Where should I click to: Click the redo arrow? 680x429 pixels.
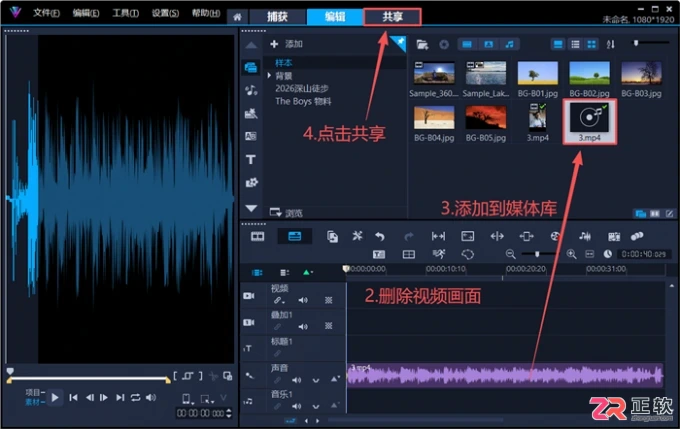click(x=409, y=236)
